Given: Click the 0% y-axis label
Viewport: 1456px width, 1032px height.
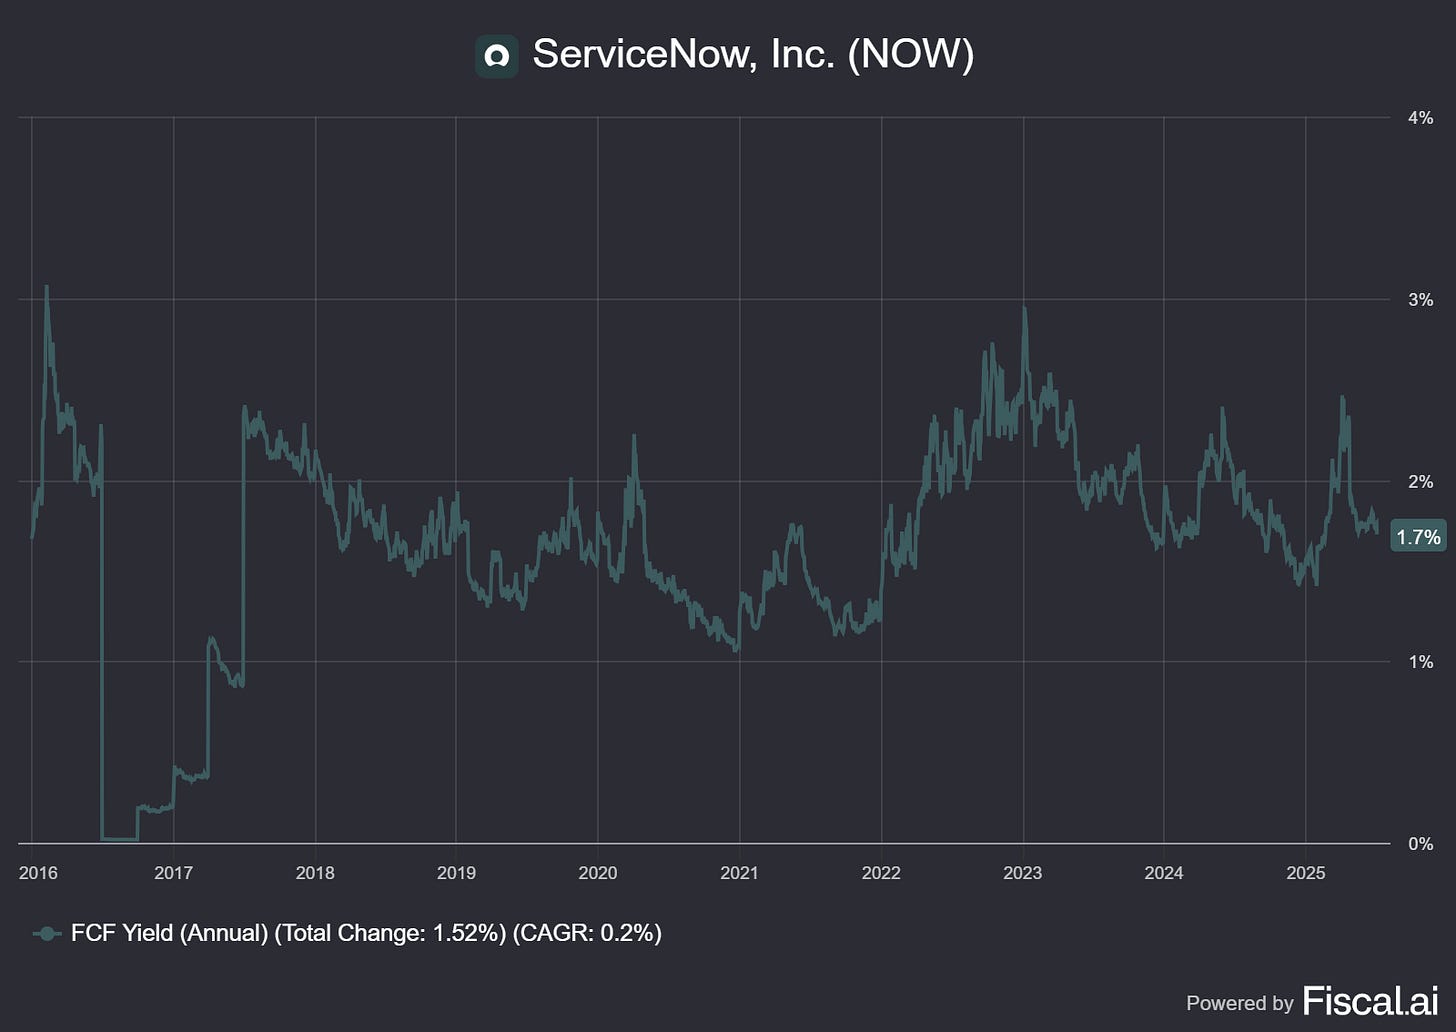Looking at the screenshot, I should [1420, 844].
